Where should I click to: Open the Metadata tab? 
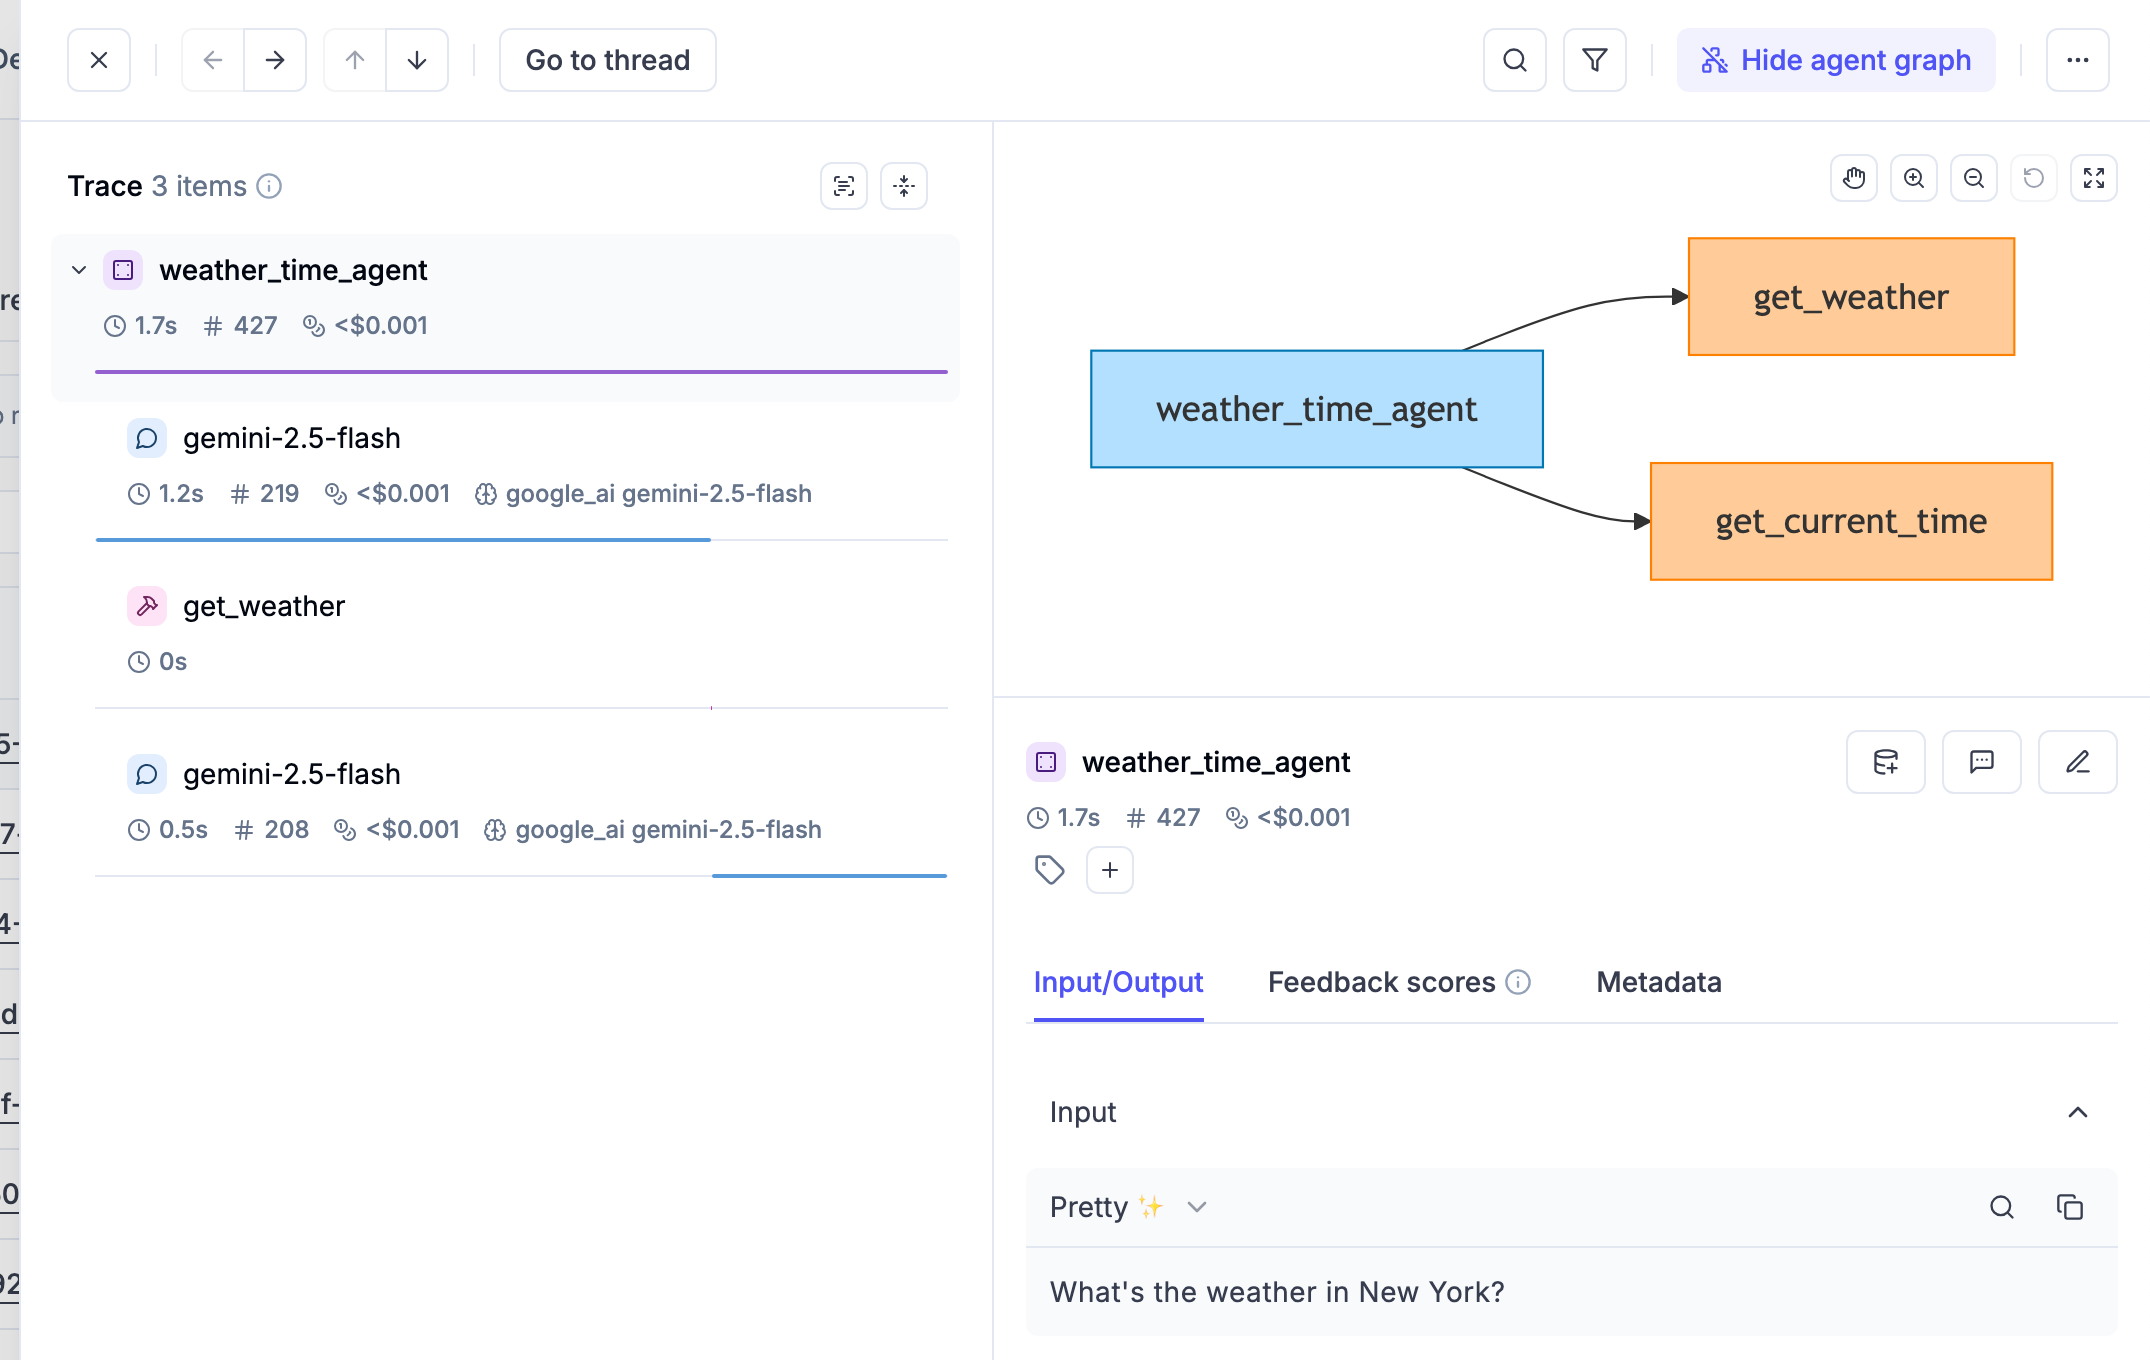coord(1658,982)
